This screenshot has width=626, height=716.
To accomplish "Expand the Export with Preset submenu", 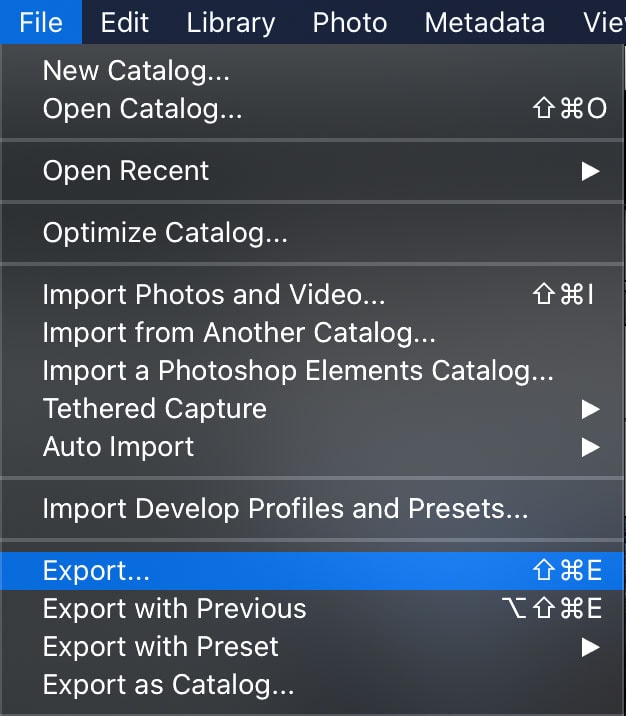I will pos(313,647).
